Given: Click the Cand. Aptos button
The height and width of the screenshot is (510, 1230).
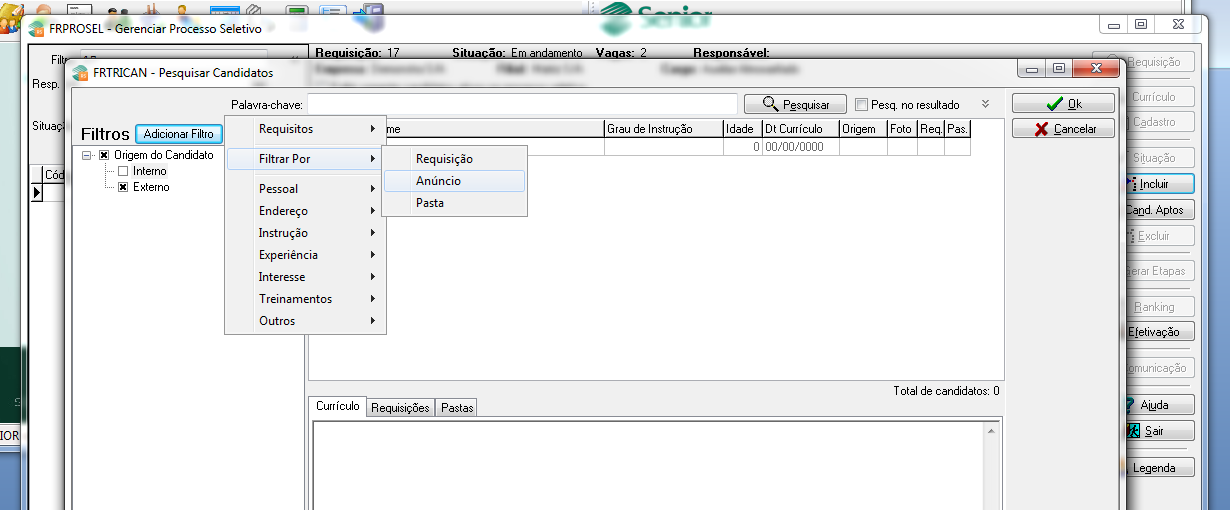Looking at the screenshot, I should (1153, 210).
